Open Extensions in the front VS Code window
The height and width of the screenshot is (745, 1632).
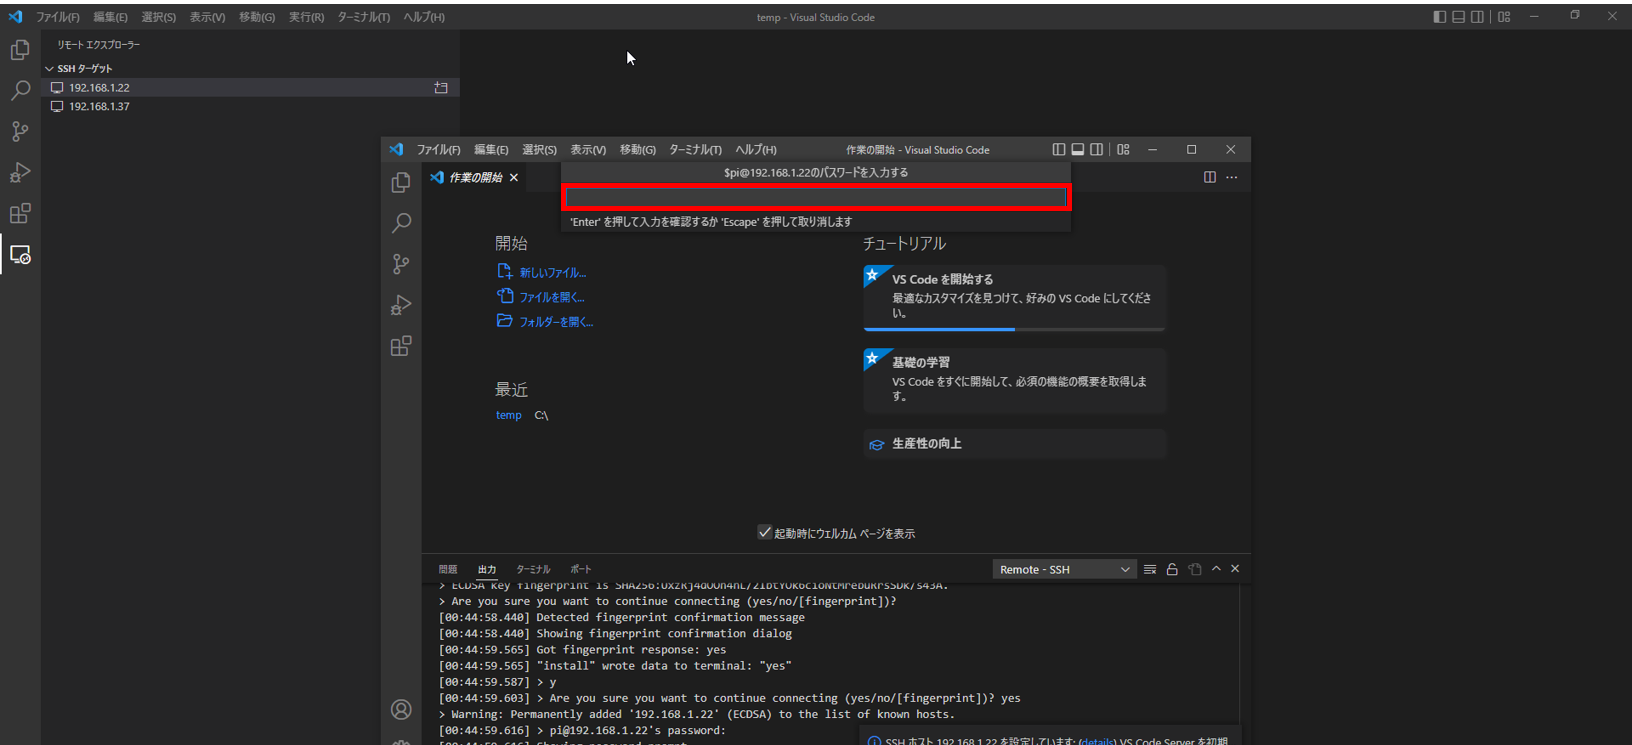point(401,346)
